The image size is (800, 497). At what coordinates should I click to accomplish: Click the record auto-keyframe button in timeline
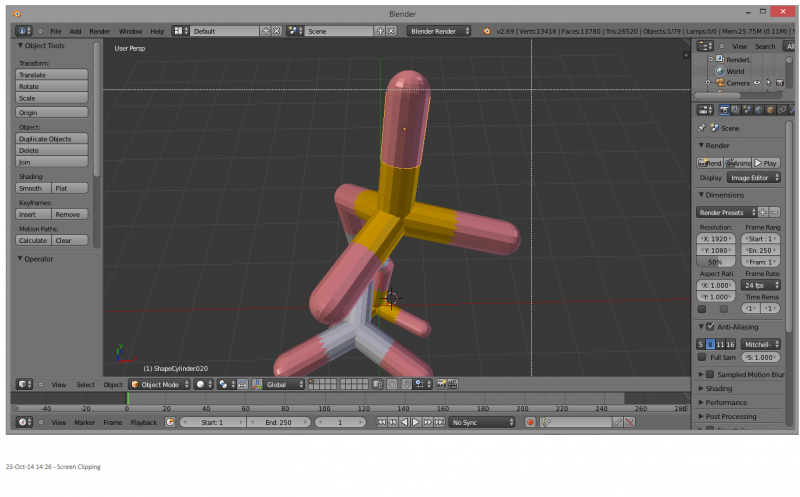[x=530, y=423]
